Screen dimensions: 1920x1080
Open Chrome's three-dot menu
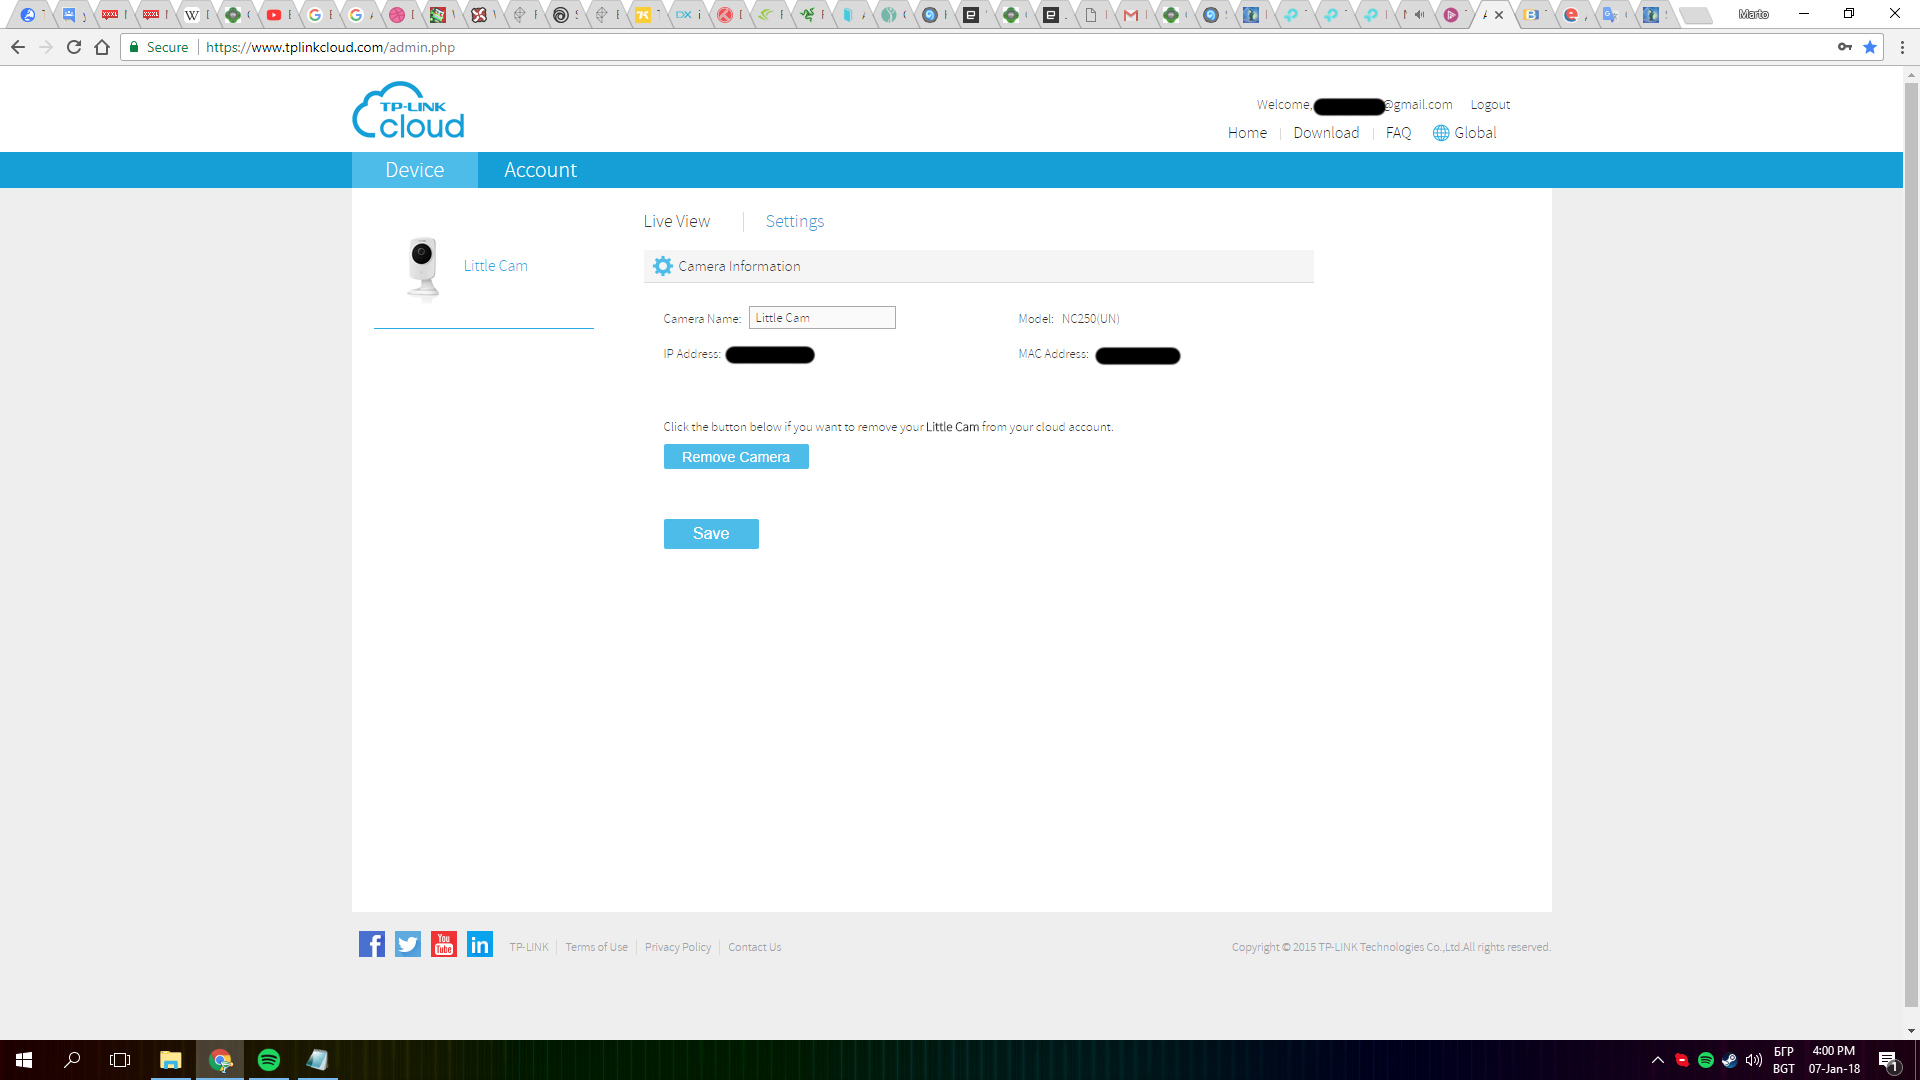point(1902,47)
